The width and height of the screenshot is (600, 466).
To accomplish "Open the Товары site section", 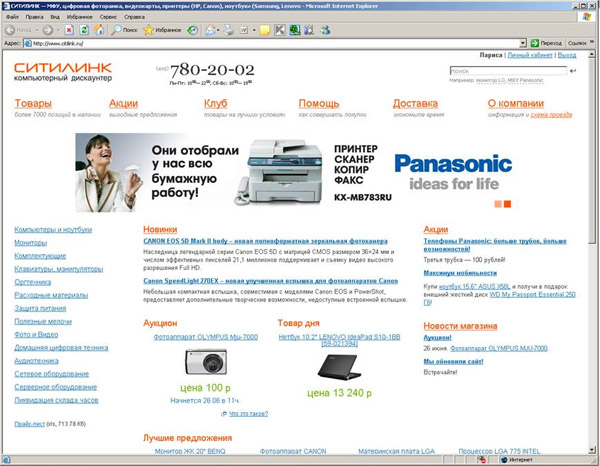I will coord(33,103).
